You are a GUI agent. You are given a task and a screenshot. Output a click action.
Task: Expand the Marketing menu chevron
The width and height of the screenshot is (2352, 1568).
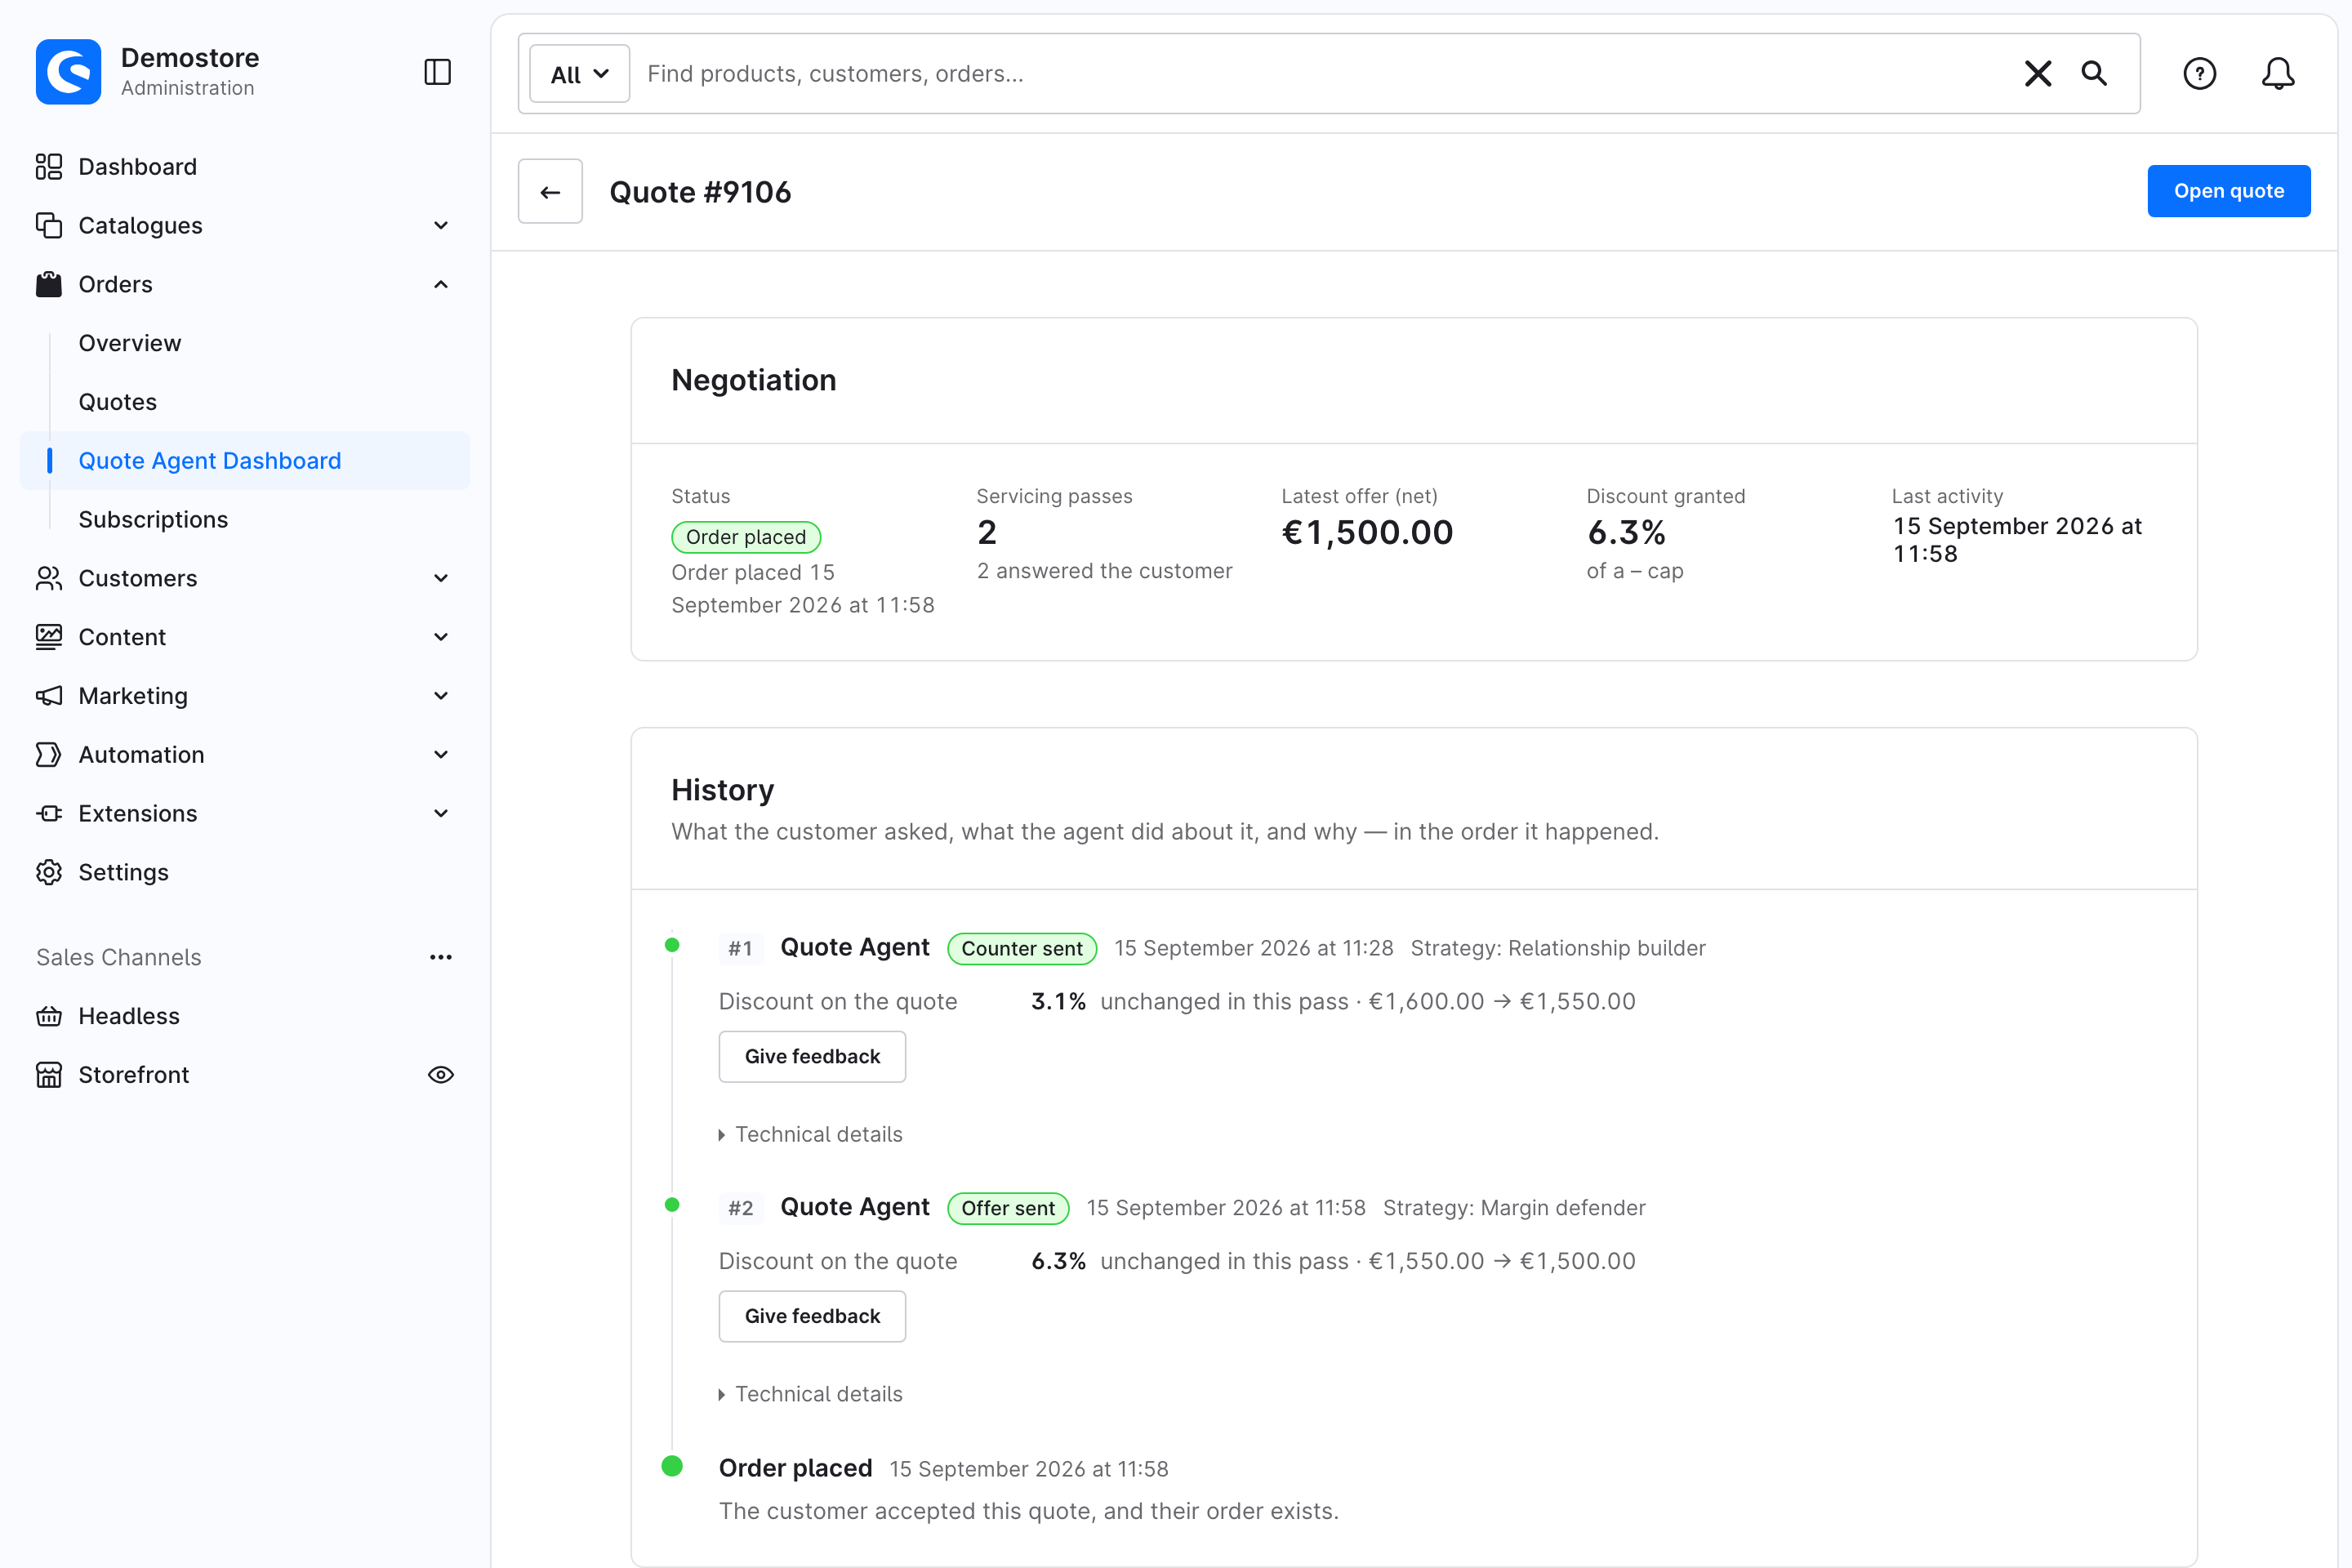(x=441, y=696)
